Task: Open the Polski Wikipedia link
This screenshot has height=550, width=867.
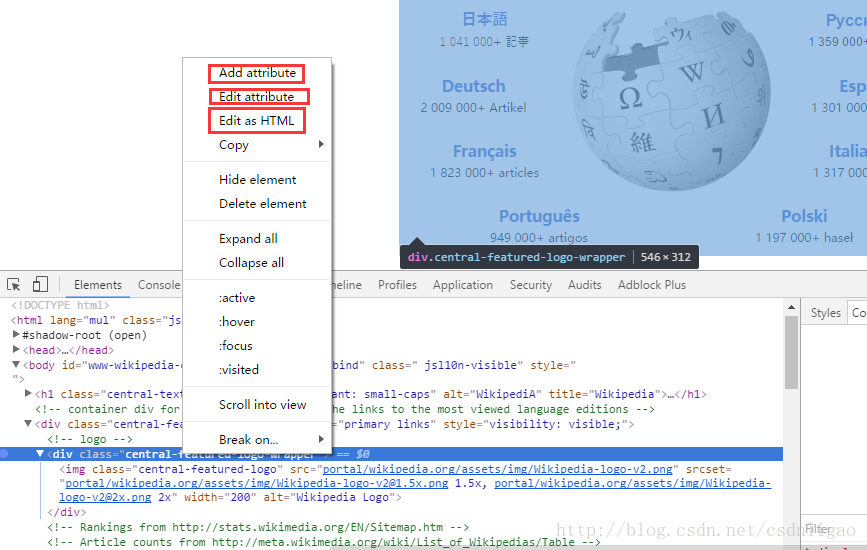Action: 805,216
